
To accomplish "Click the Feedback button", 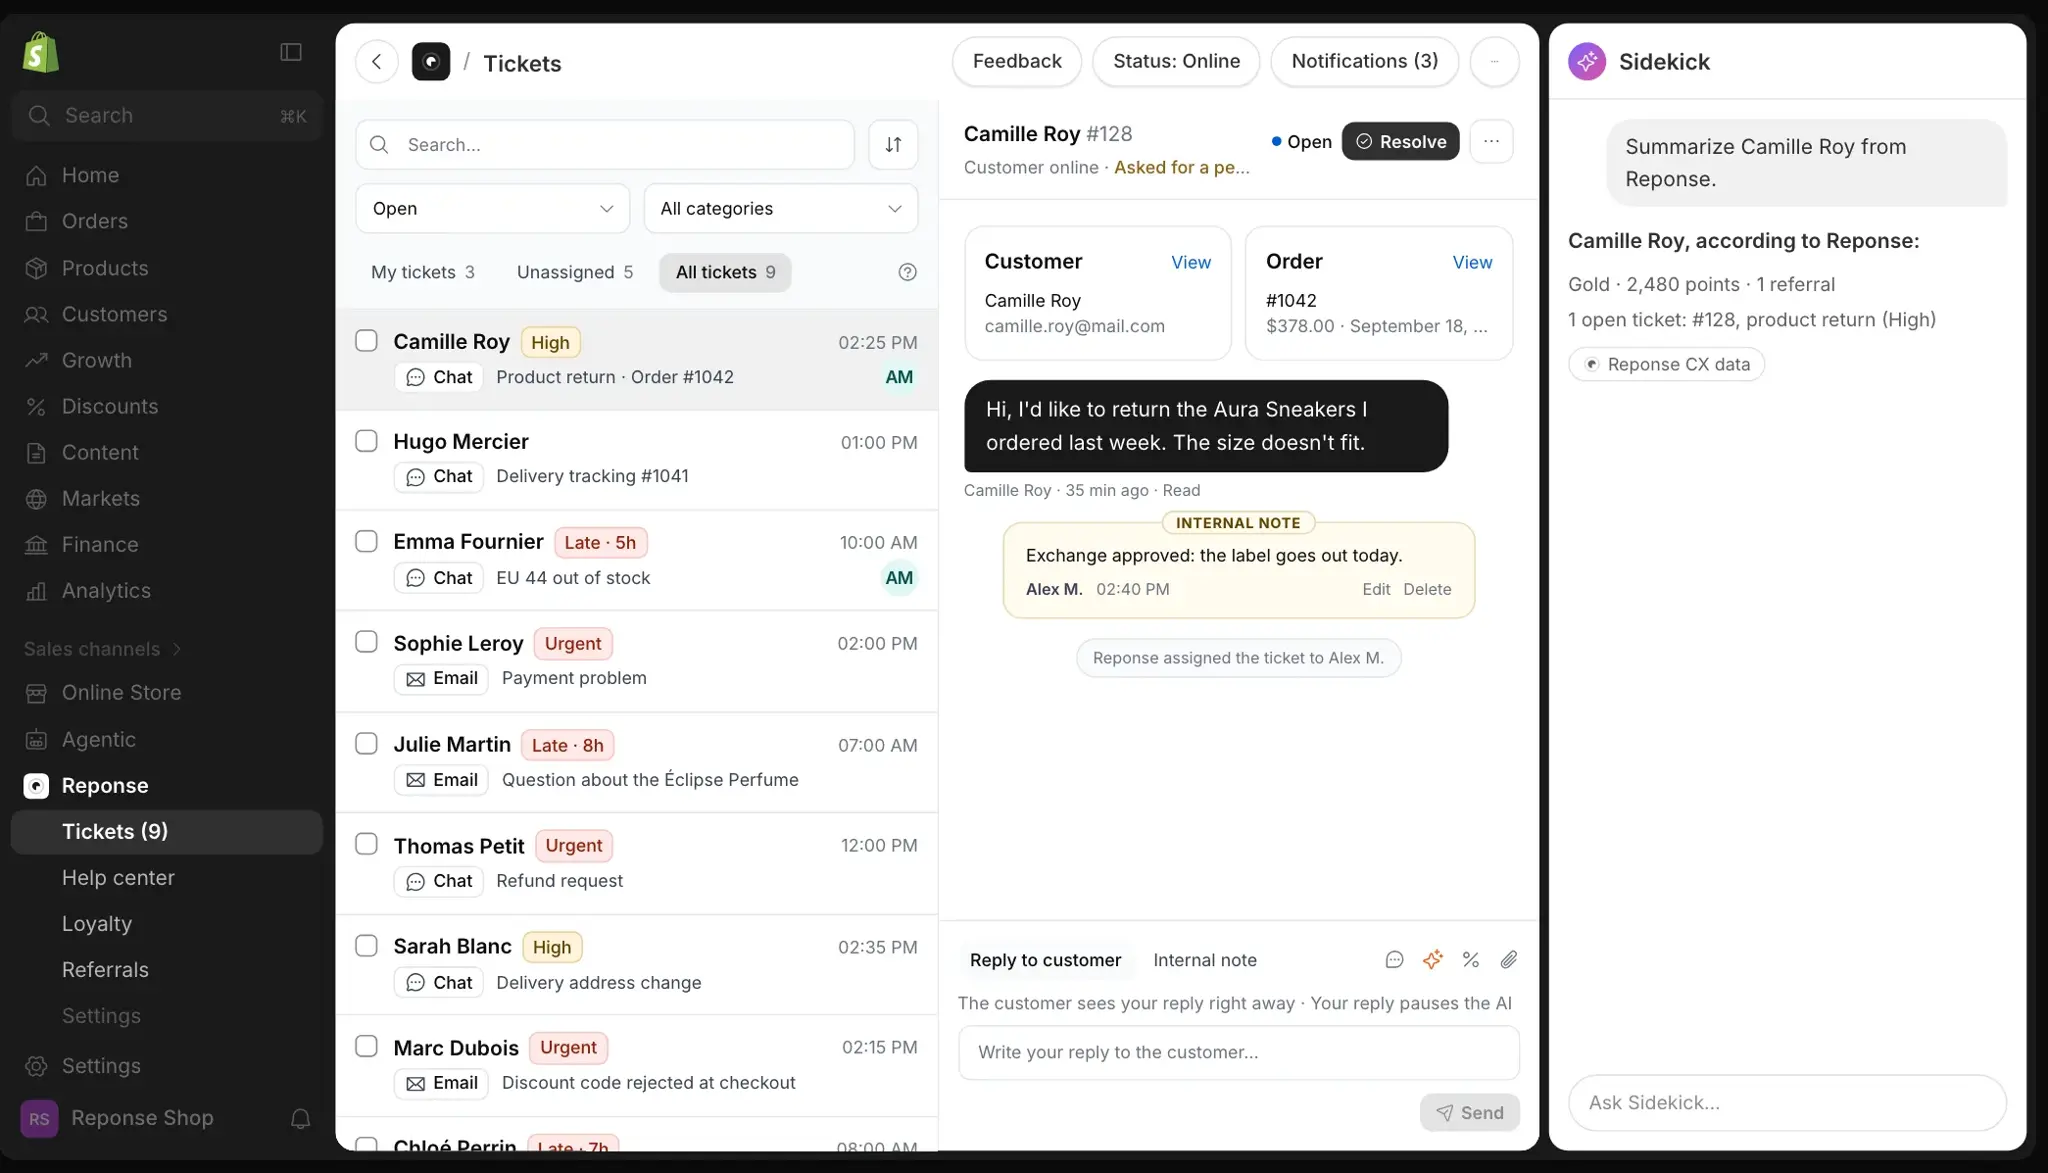I will (x=1016, y=62).
